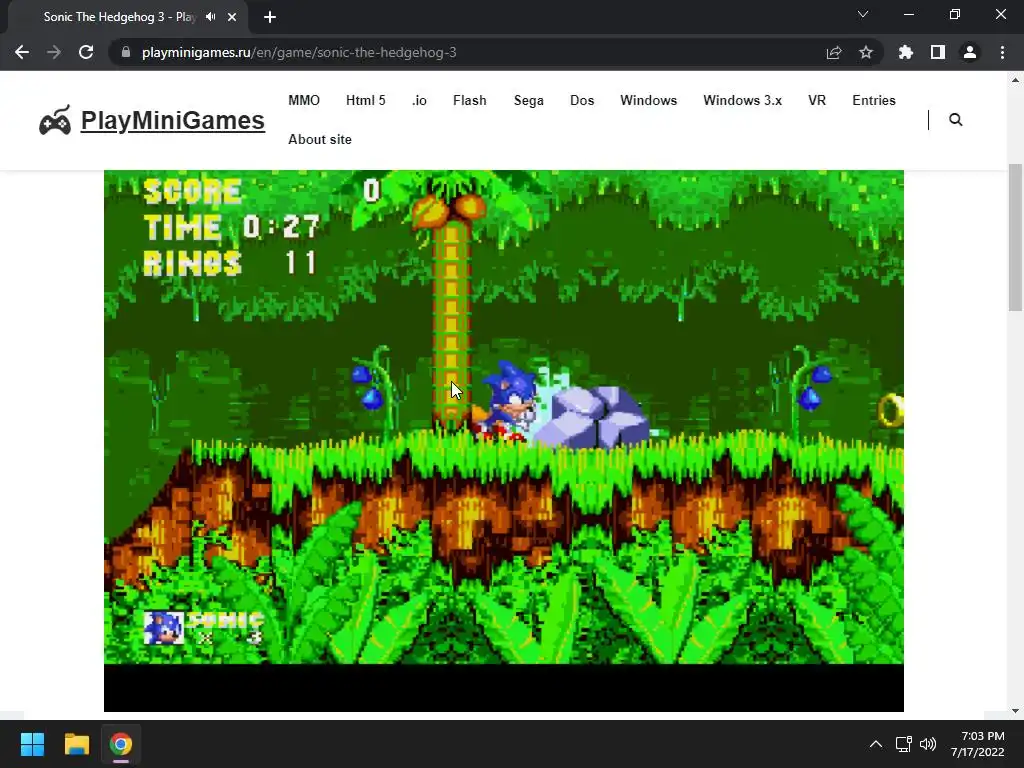Image resolution: width=1024 pixels, height=768 pixels.
Task: Open the Chrome profile avatar
Action: coord(970,52)
